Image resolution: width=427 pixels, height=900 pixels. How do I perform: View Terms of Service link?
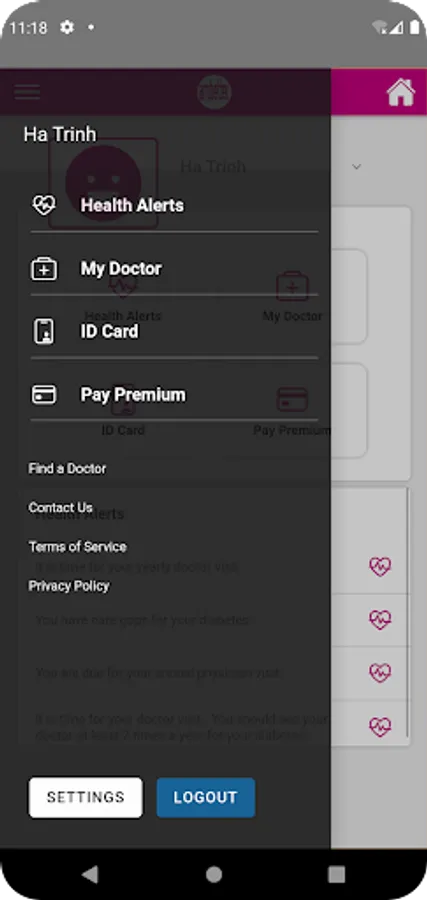point(77,546)
